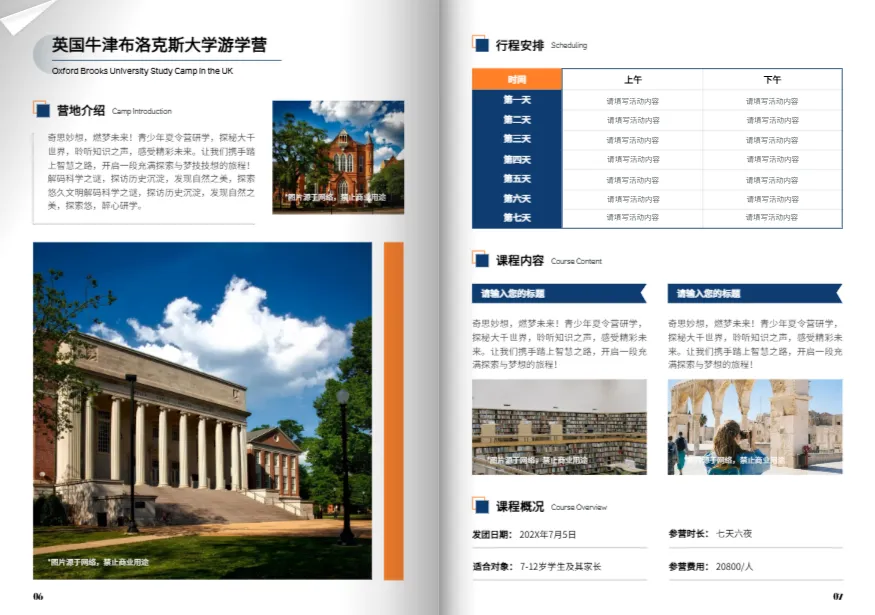Click 请填写活动内容 in 第一天 上午 cell
875x615 pixels.
click(x=633, y=101)
